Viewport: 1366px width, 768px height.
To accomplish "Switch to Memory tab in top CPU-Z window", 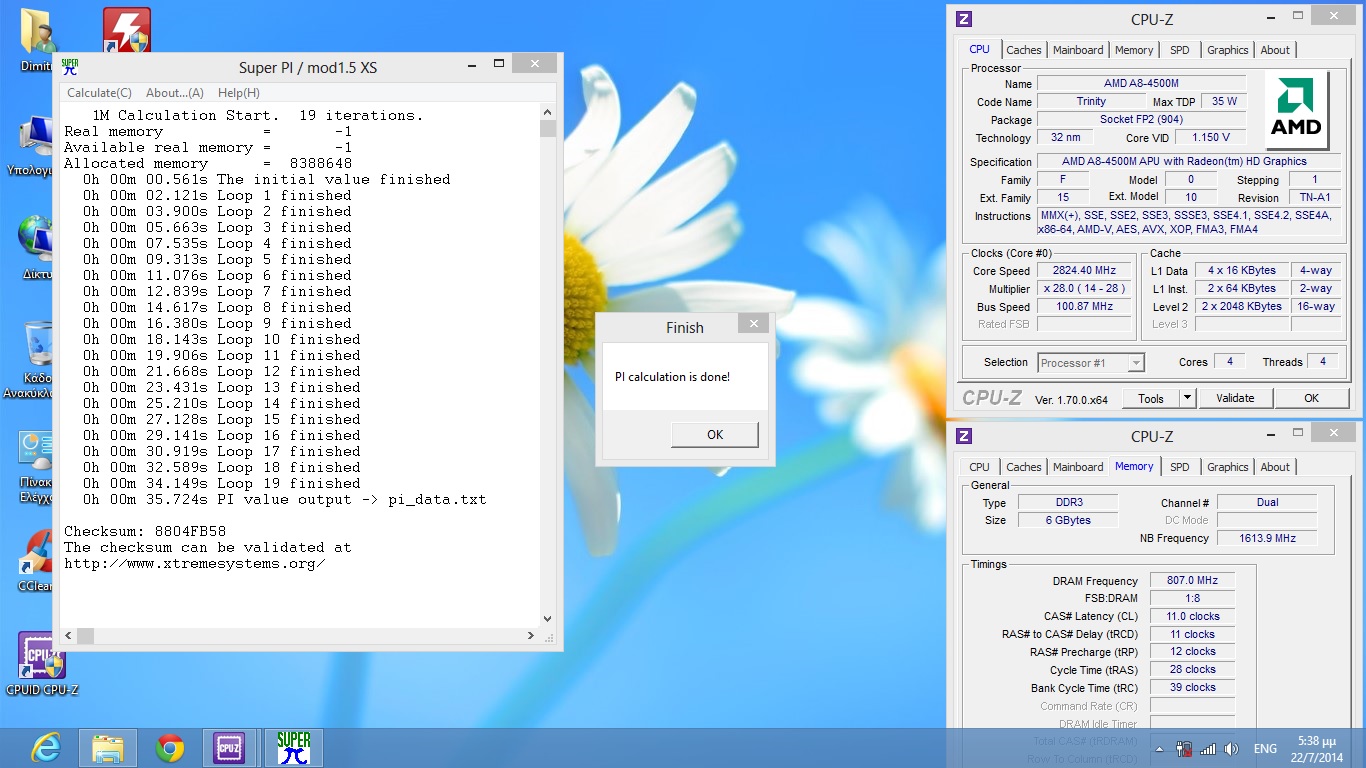I will click(x=1134, y=50).
